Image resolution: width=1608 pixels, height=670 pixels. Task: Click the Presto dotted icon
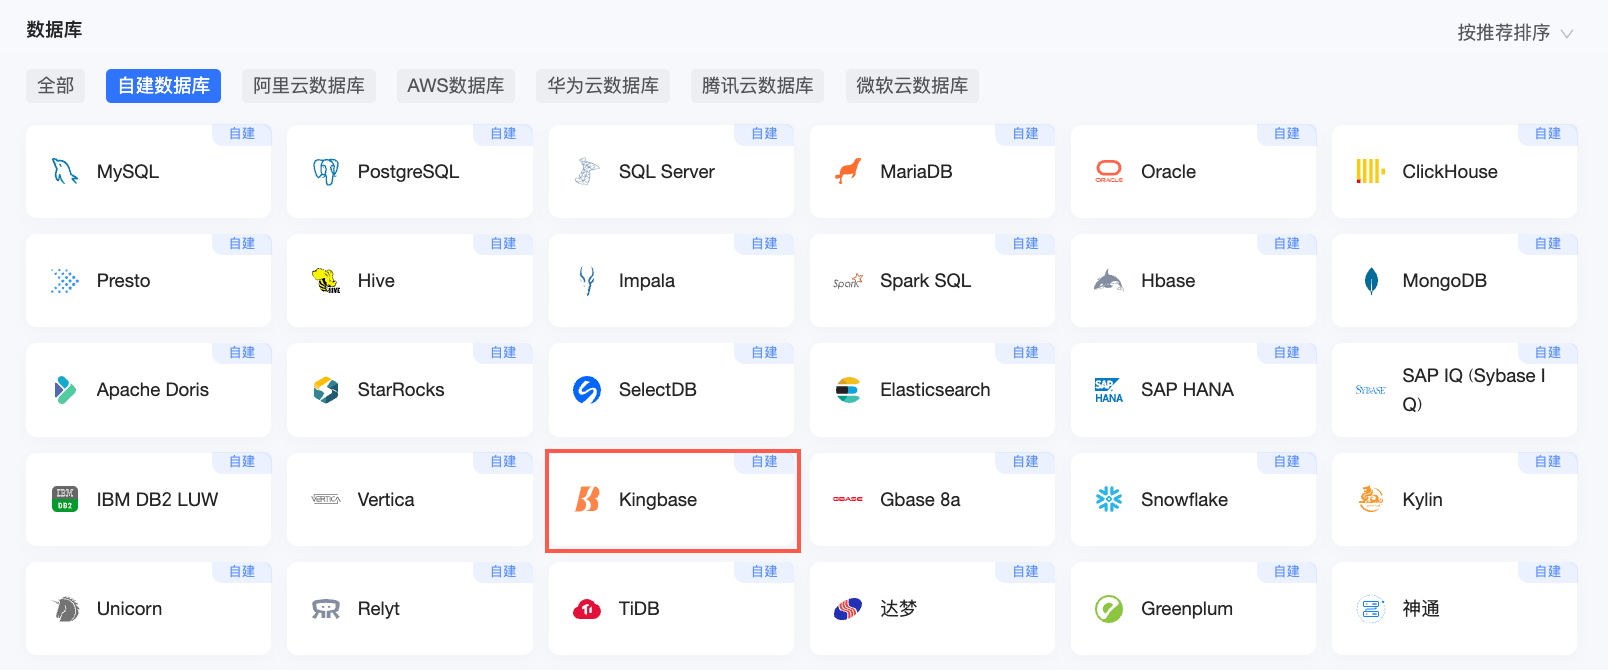point(65,281)
